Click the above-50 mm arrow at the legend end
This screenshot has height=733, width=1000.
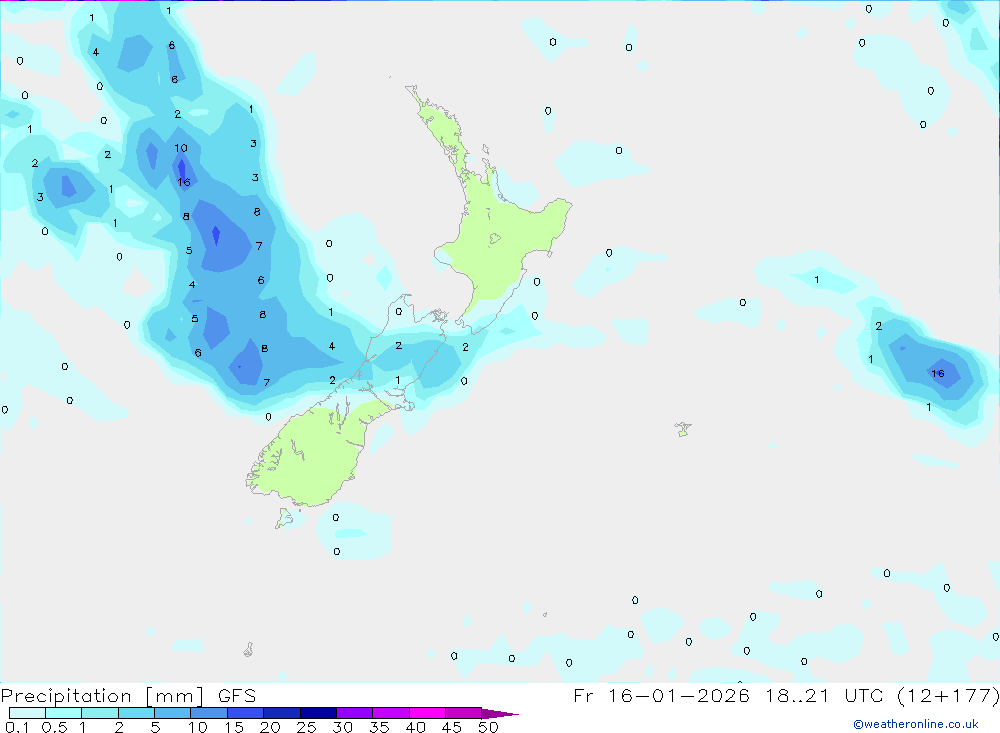point(500,713)
